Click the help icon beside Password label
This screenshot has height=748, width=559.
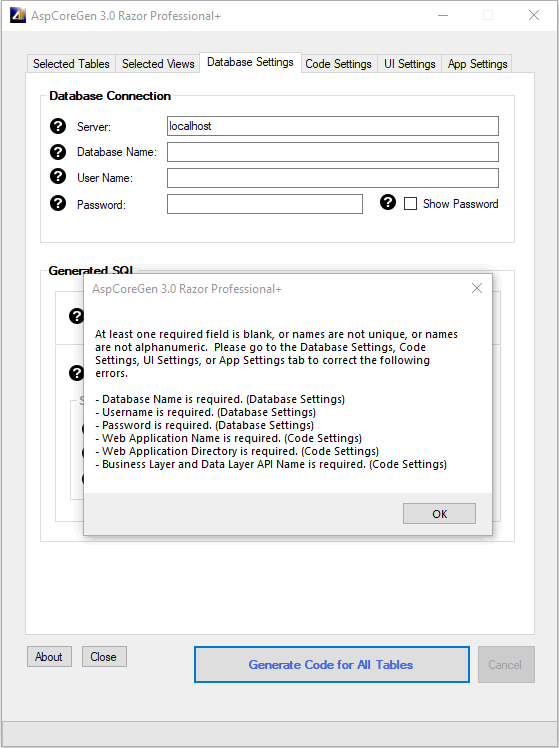coord(58,203)
